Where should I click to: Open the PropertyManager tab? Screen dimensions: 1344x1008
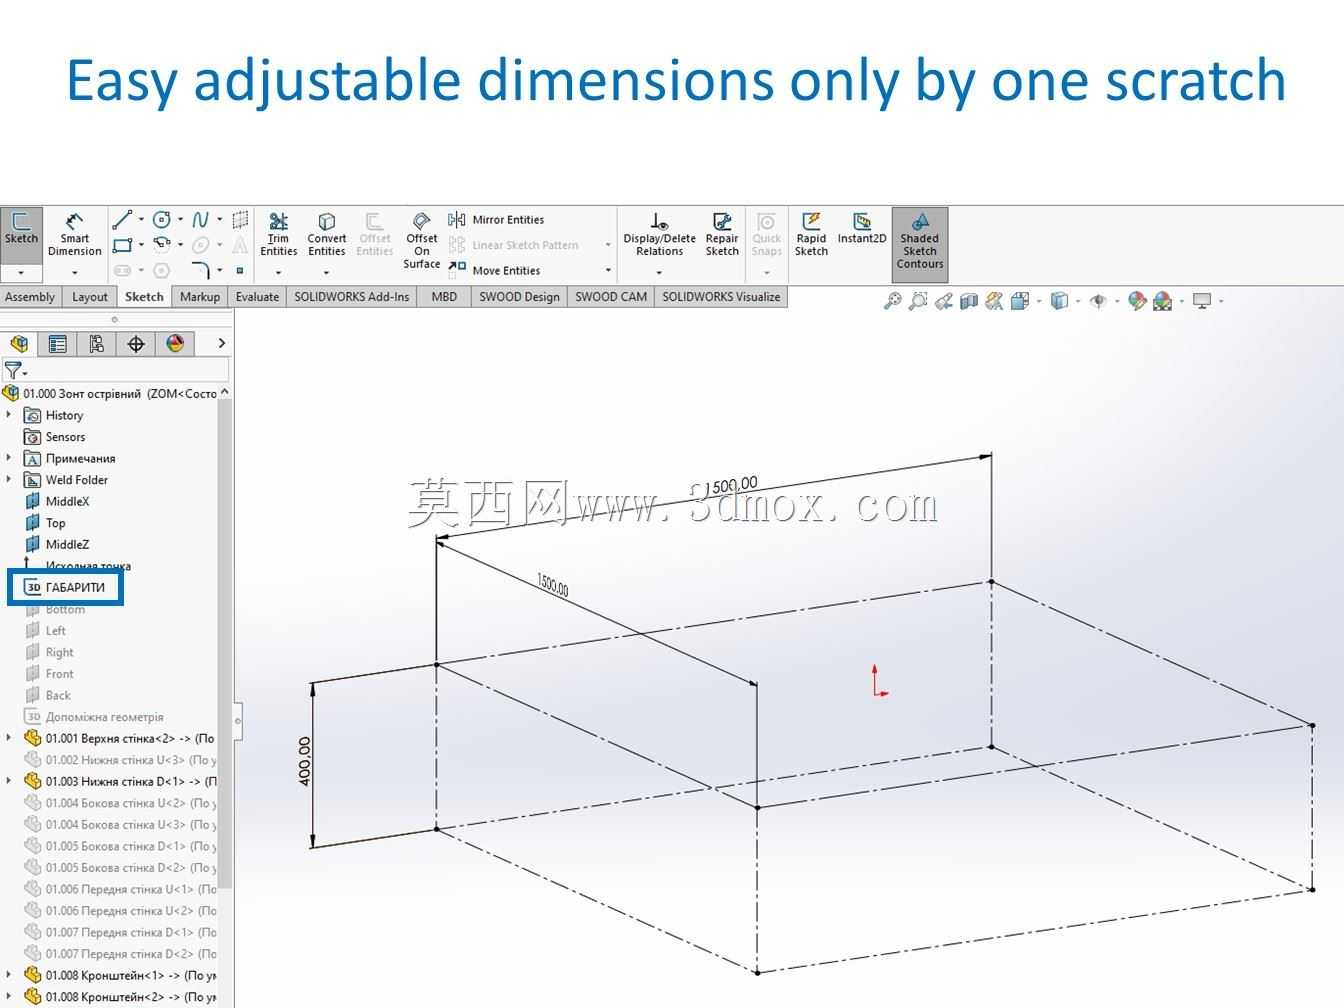tap(58, 344)
